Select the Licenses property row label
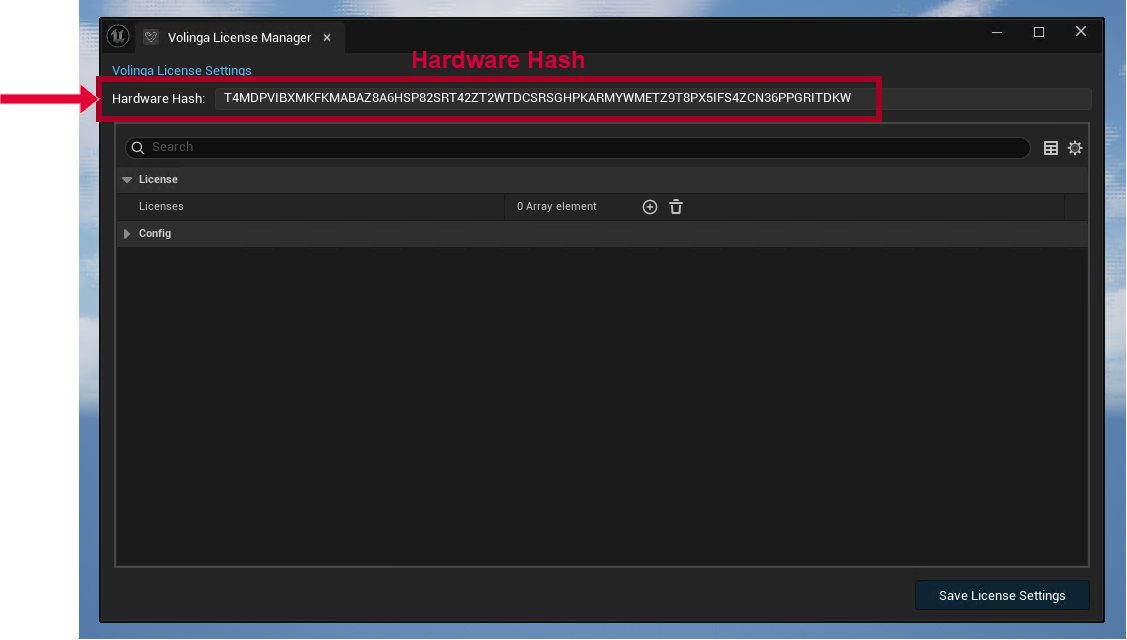The width and height of the screenshot is (1127, 640). click(161, 207)
